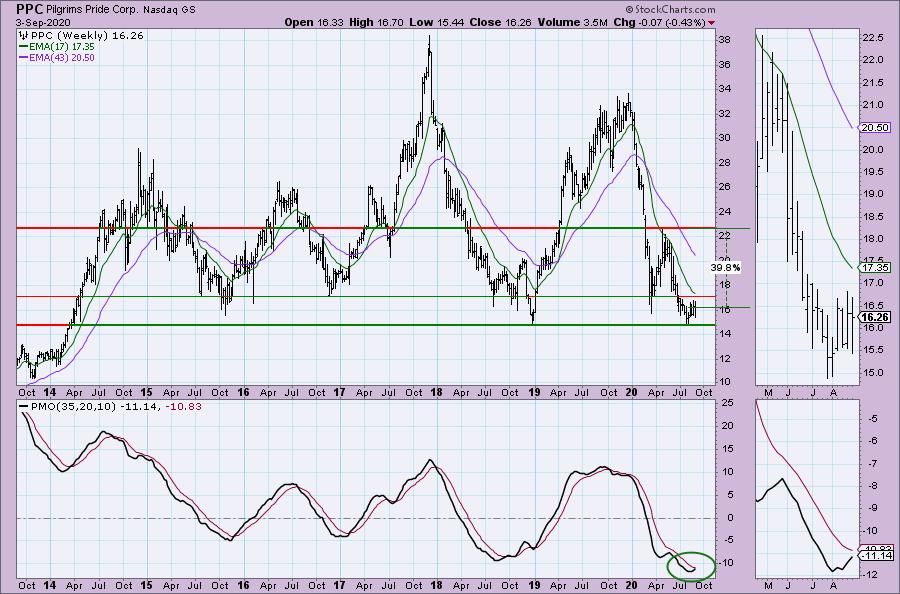This screenshot has height=594, width=900.
Task: Click the PPC (Weekly) 16.26 legend entry
Action: pos(81,36)
